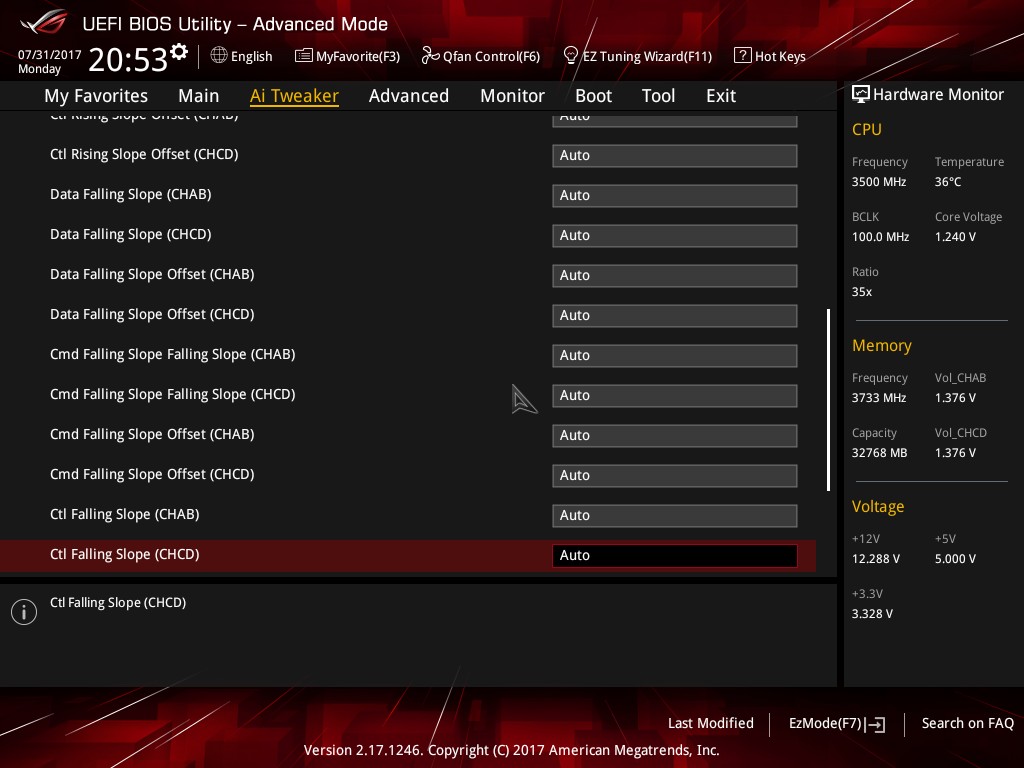Select Data Falling Slope (CHCD) label
The height and width of the screenshot is (768, 1024).
(x=131, y=234)
